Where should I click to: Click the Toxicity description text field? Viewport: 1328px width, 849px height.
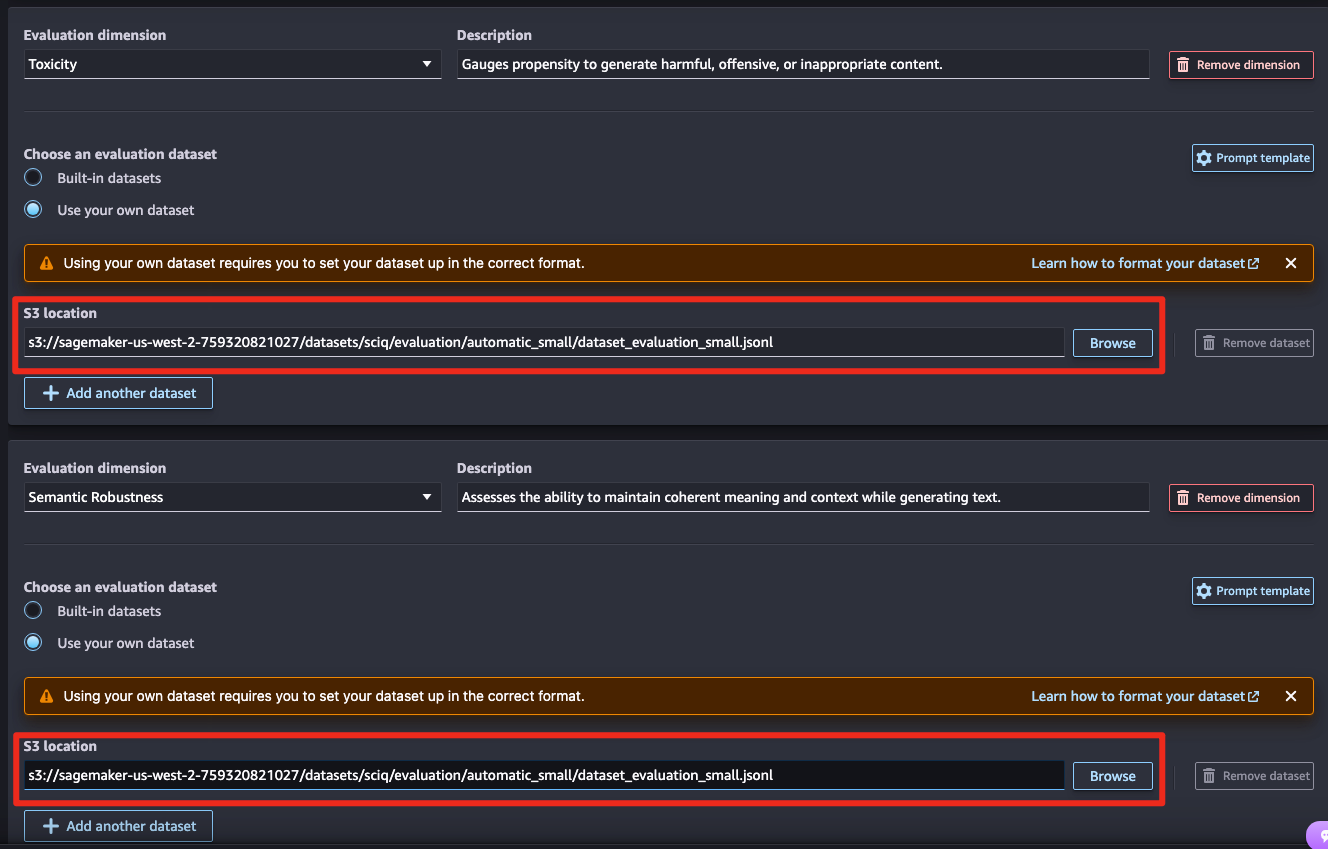pos(803,64)
